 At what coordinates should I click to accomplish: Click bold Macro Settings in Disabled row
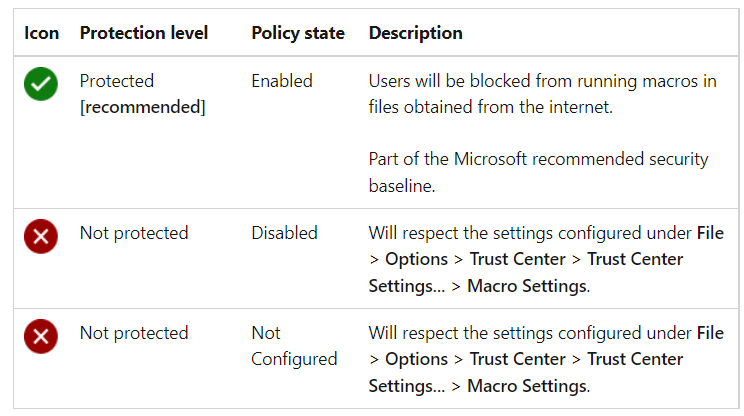click(x=527, y=285)
